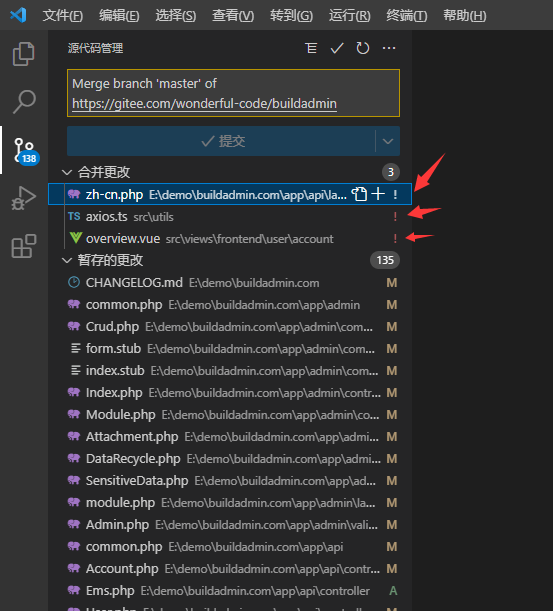Open the more actions ellipsis menu
This screenshot has height=611, width=553.
(389, 48)
